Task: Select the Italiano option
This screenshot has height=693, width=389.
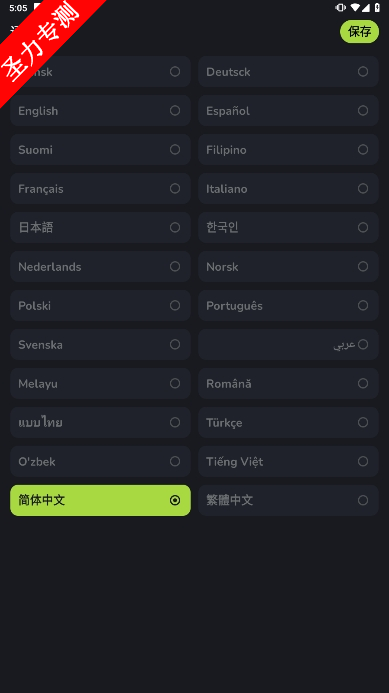Action: coord(288,189)
